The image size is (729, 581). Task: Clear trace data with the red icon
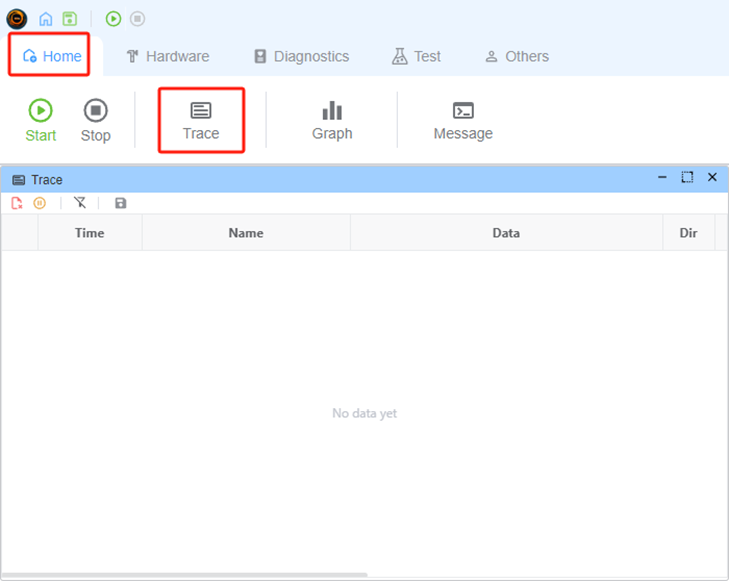tap(17, 203)
